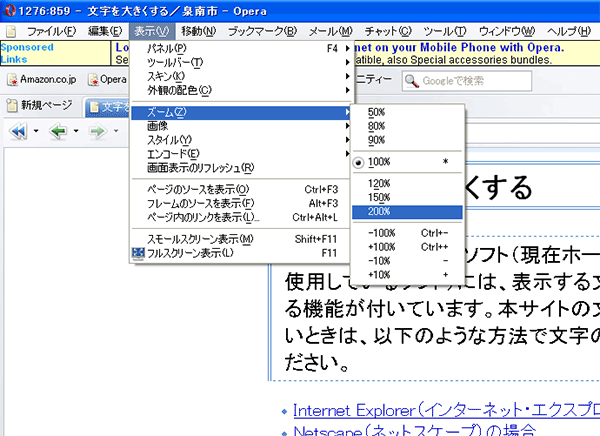
Task: Expand dropdown arrow beside forward button
Action: pyautogui.click(x=116, y=131)
